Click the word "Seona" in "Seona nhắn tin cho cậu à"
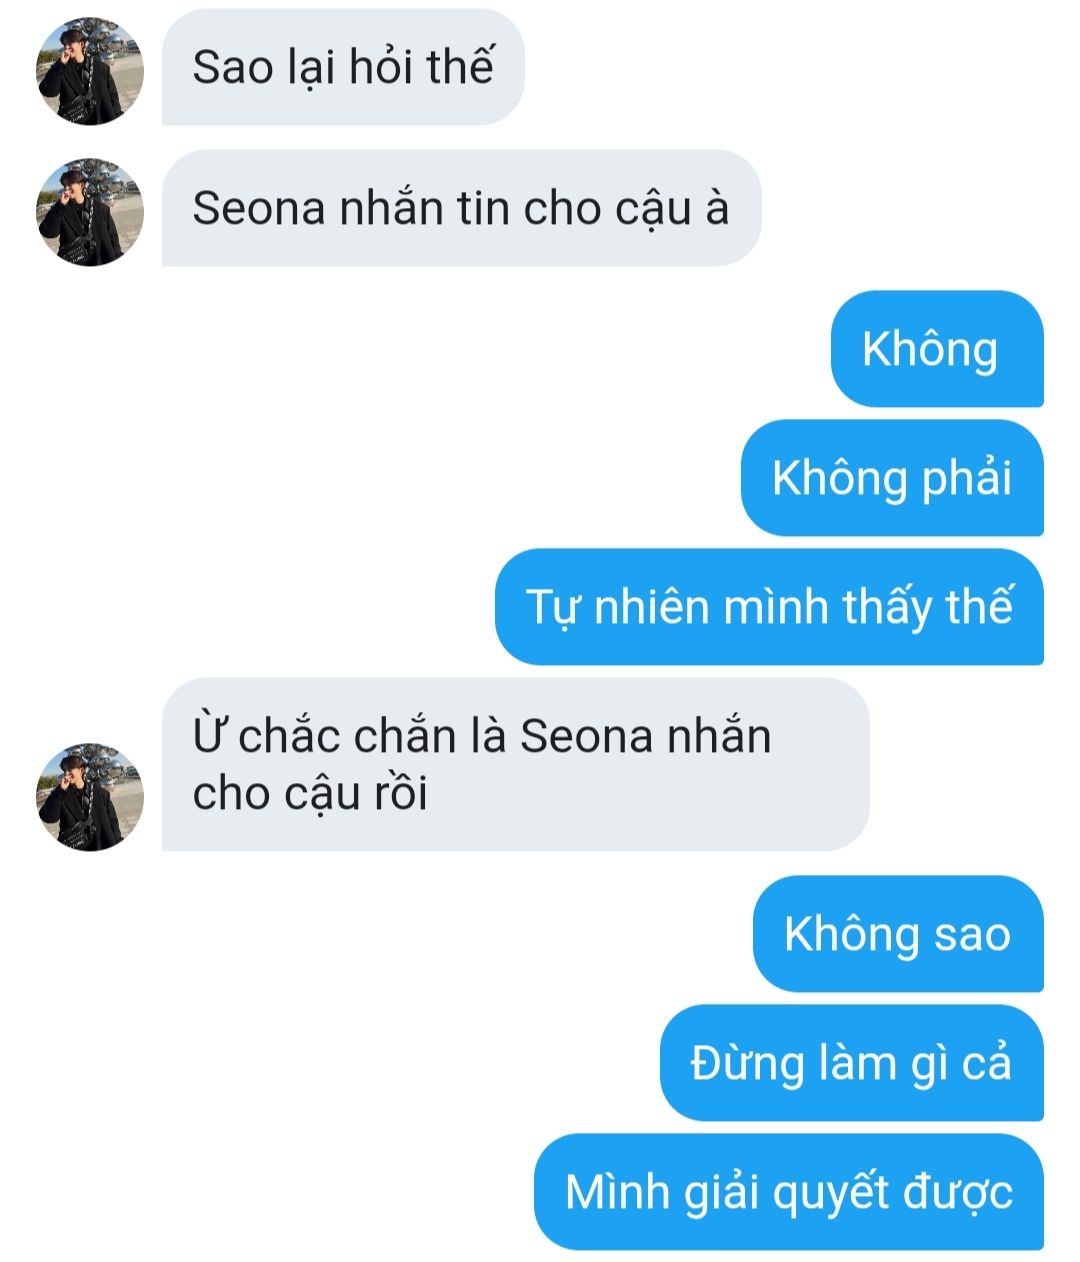Viewport: 1080px width, 1262px height. (259, 209)
